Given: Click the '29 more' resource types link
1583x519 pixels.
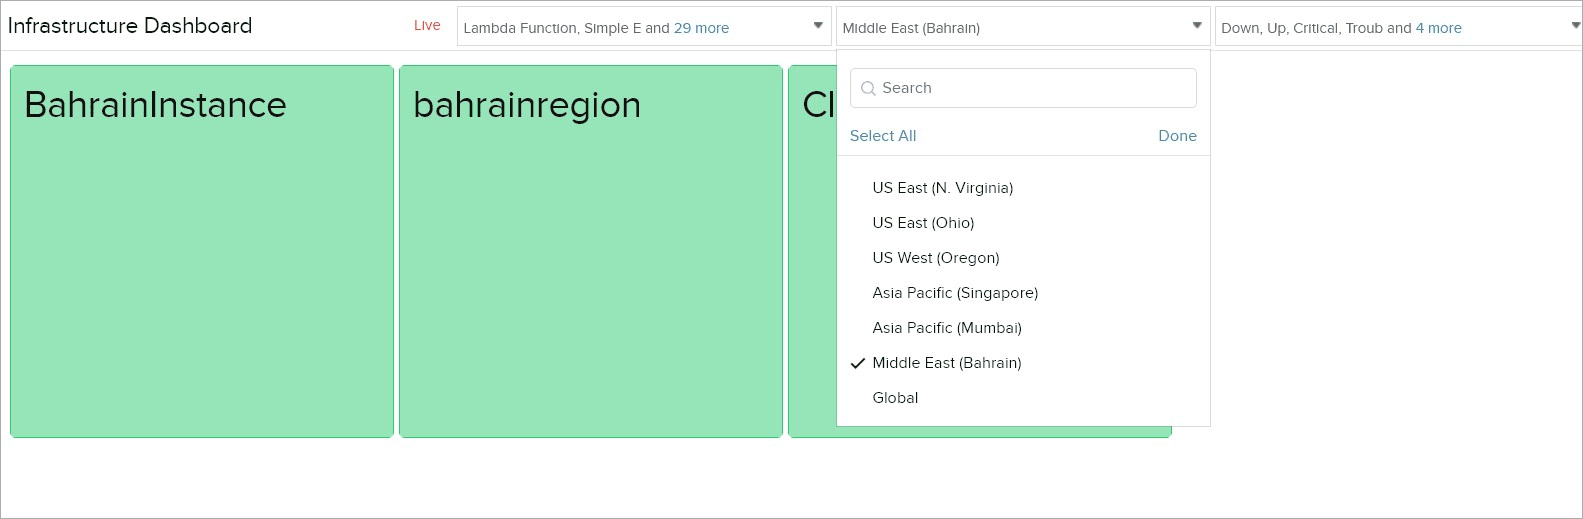Looking at the screenshot, I should (701, 28).
